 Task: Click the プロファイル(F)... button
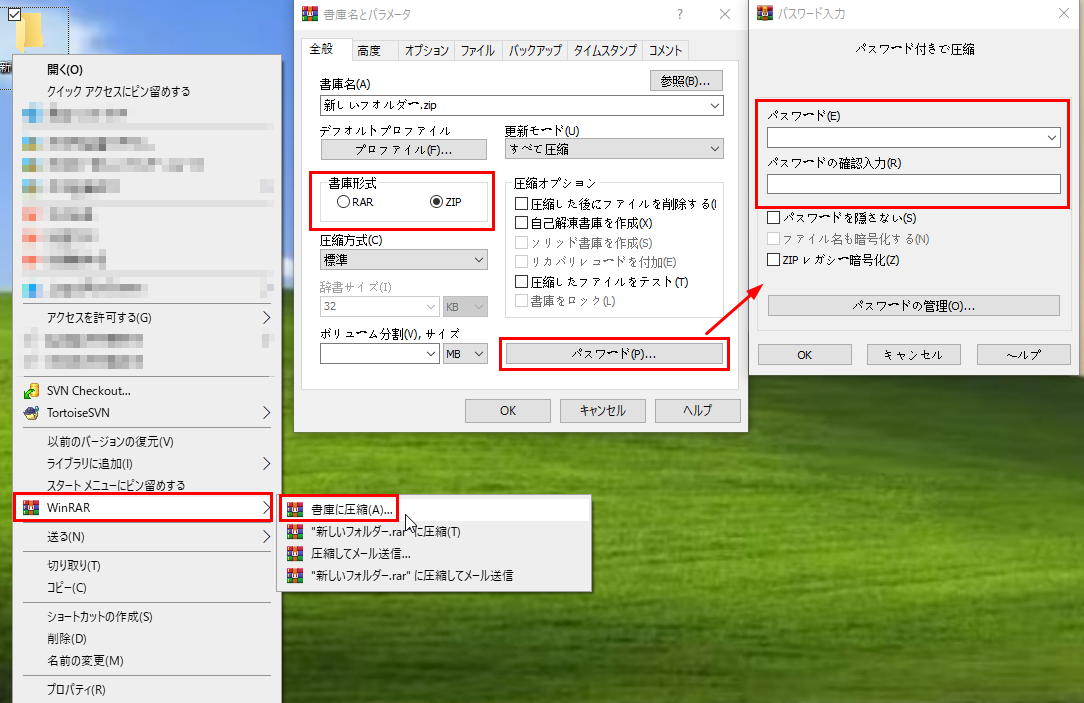click(x=404, y=149)
